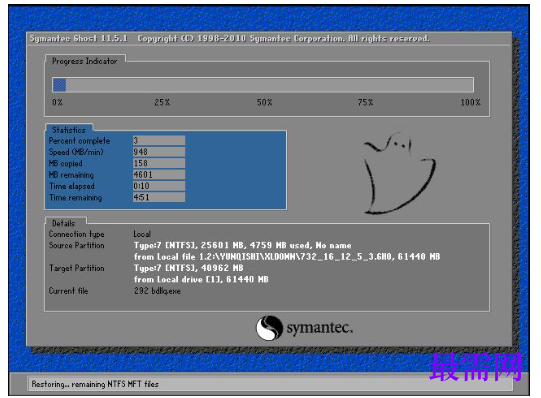Click the 'Source Partition' label
541x398 pixels.
coord(76,246)
